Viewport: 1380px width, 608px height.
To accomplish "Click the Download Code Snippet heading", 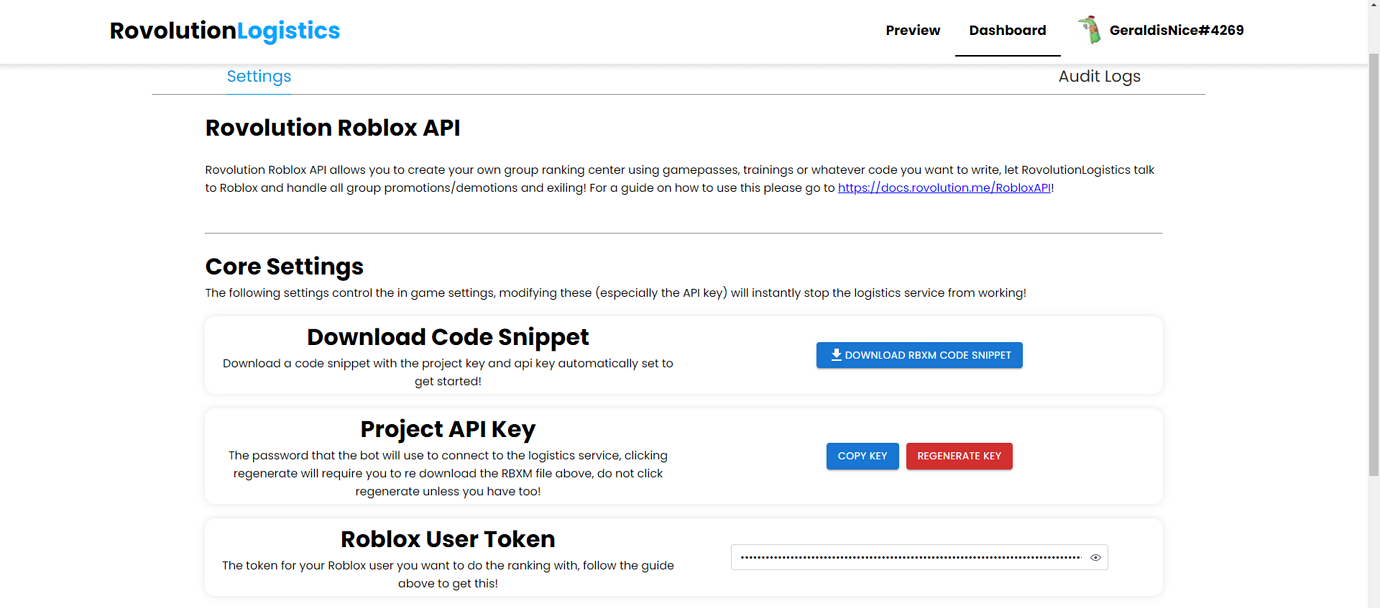I will 447,337.
